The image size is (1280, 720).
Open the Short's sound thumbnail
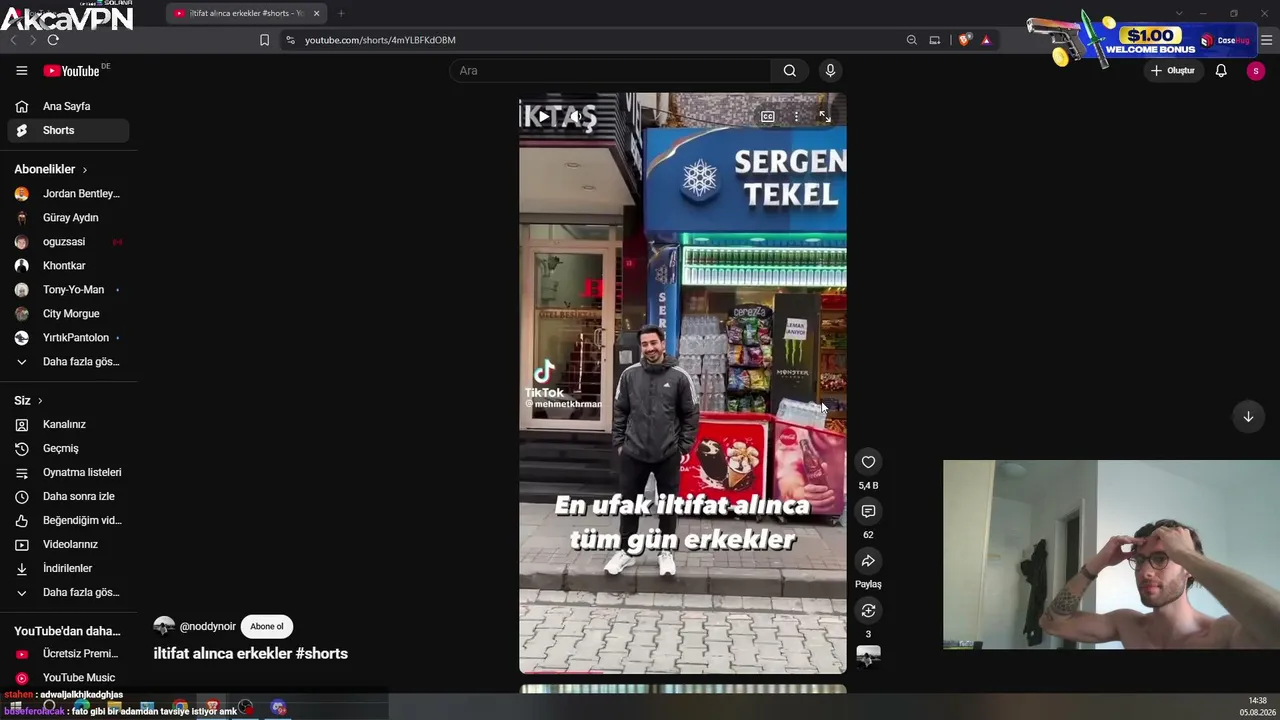pyautogui.click(x=868, y=656)
